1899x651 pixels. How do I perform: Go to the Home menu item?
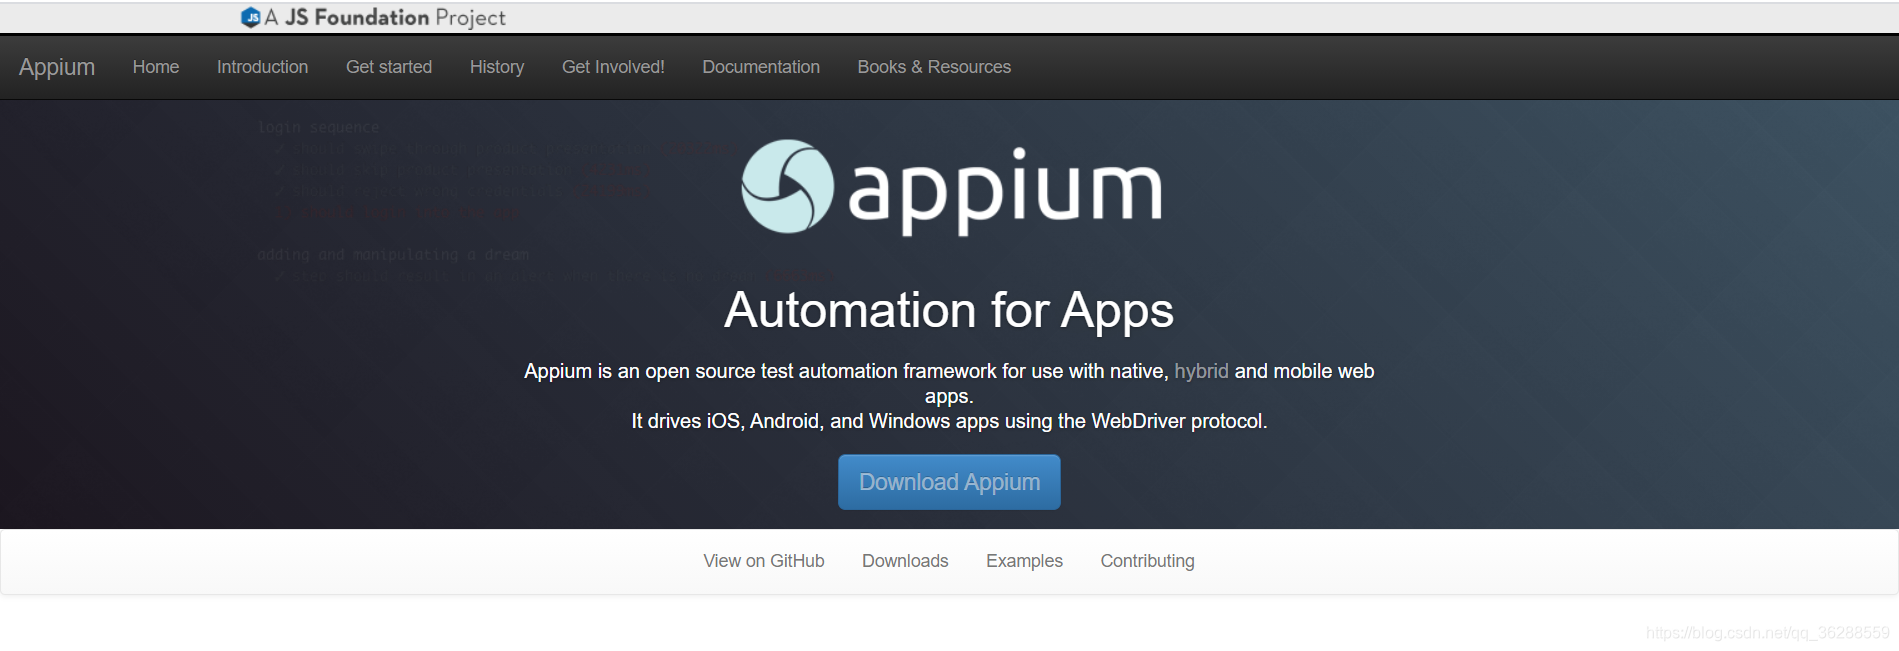[156, 67]
